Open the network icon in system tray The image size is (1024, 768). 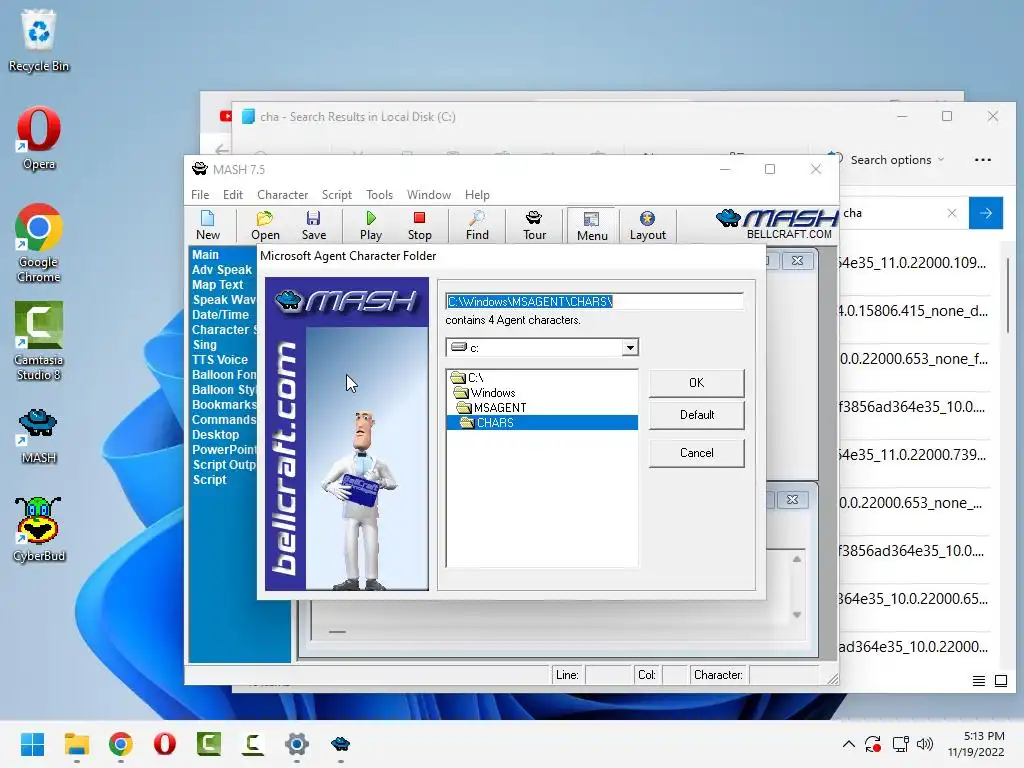tap(901, 744)
